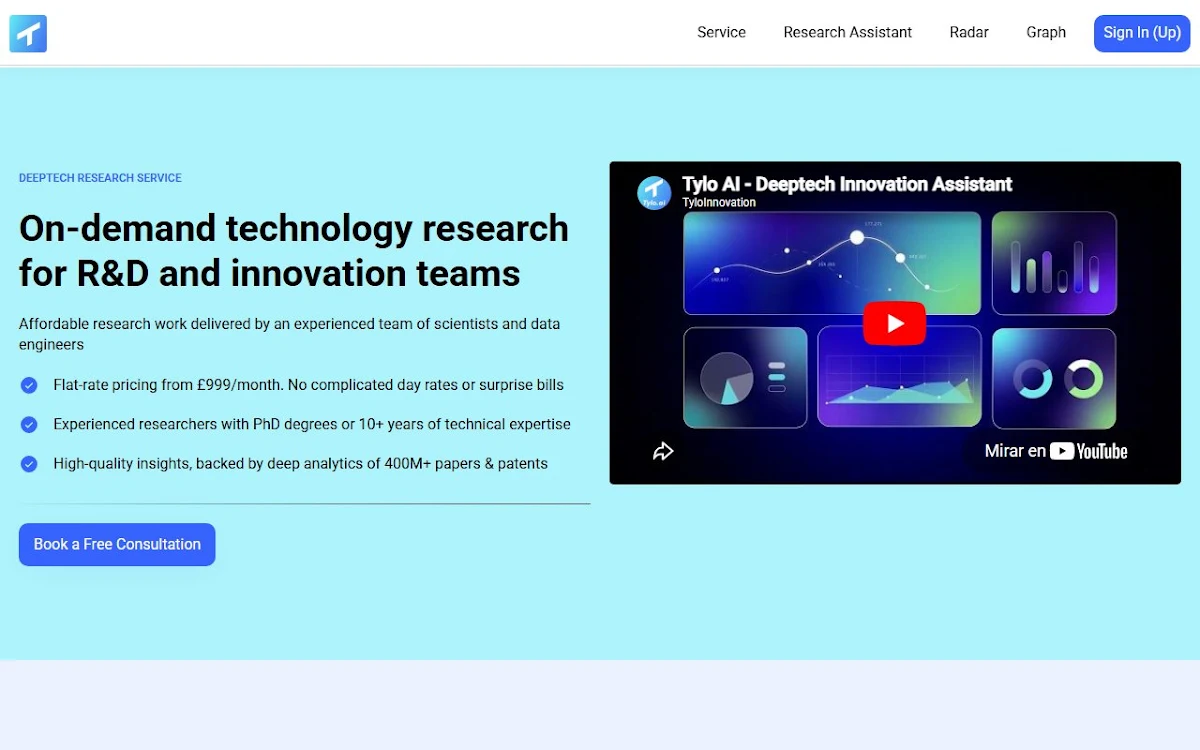Click the Tylo logo in the header

(x=28, y=33)
